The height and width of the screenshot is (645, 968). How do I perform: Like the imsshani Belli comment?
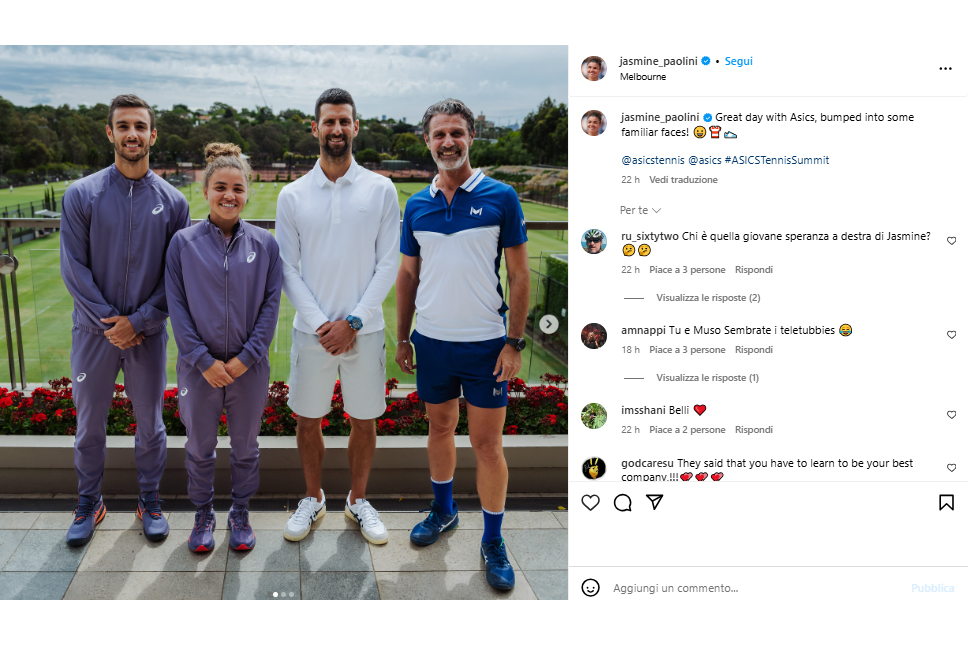click(951, 415)
